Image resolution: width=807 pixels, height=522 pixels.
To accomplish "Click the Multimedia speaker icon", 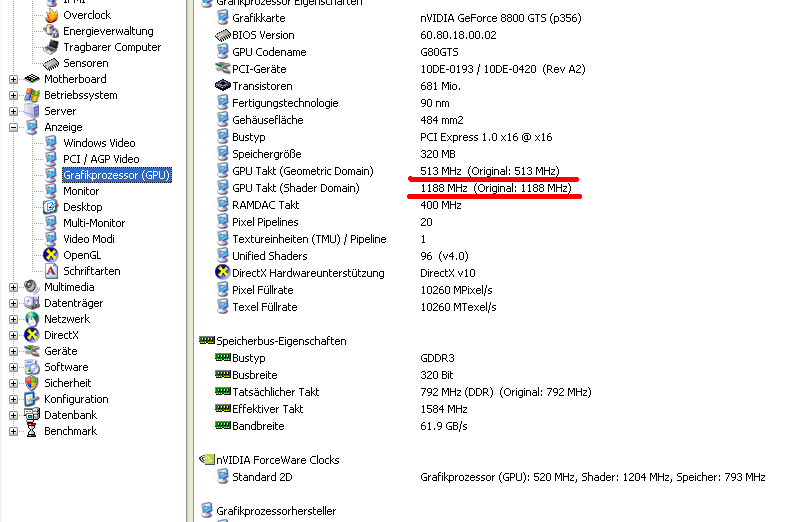I will 32,287.
